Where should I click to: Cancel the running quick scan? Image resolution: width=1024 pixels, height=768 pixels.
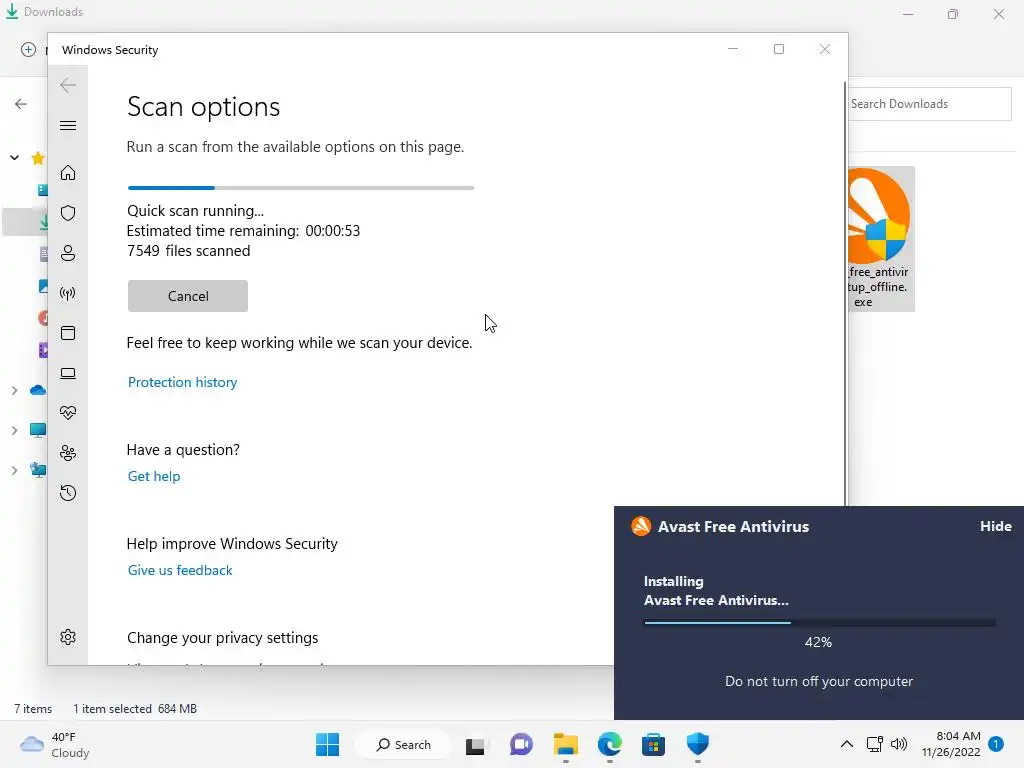pyautogui.click(x=188, y=296)
